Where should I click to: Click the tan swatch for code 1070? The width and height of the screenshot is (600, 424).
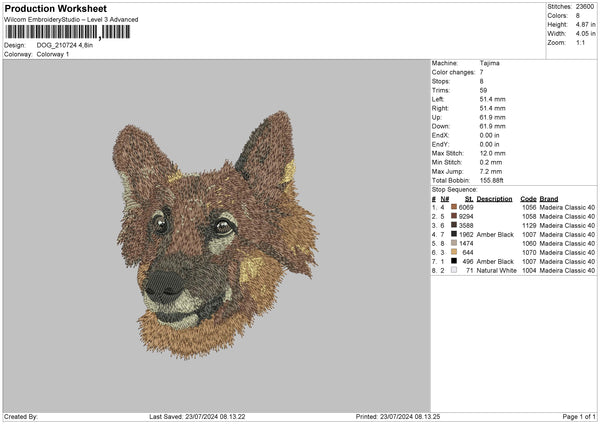click(x=454, y=252)
